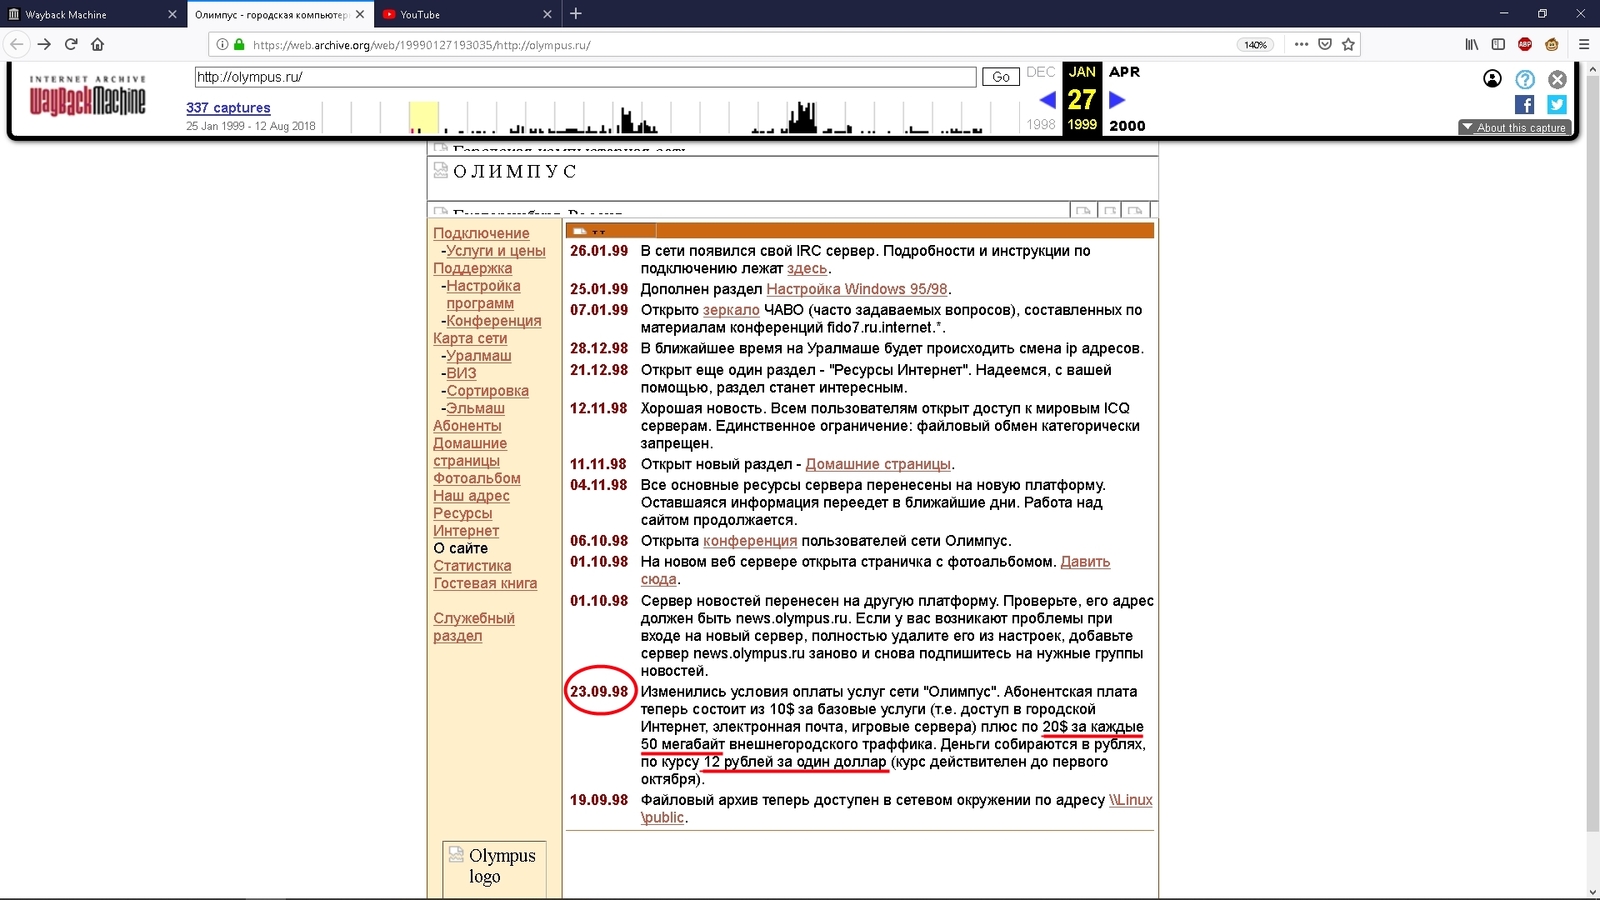
Task: Expand About this capture dropdown
Action: [x=1515, y=127]
